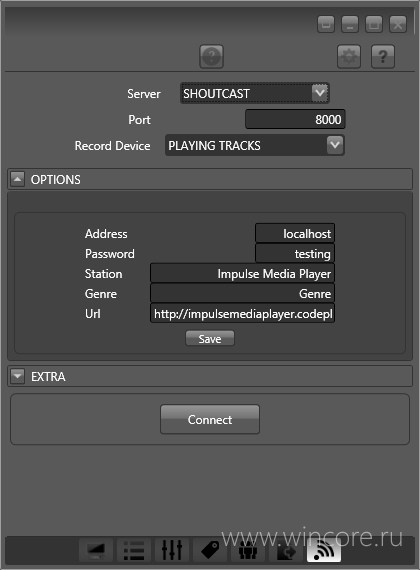This screenshot has width=420, height=570.
Task: Focus the Port field showing 8000
Action: [x=295, y=119]
